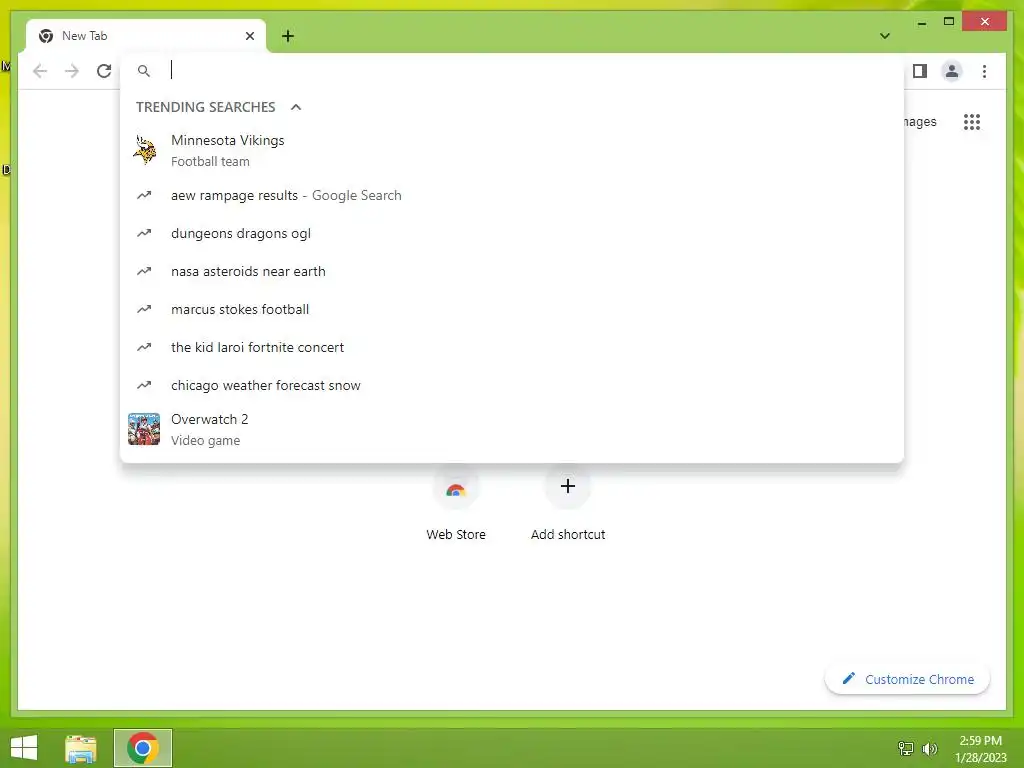Select marcus stokes football suggestion

tap(512, 309)
